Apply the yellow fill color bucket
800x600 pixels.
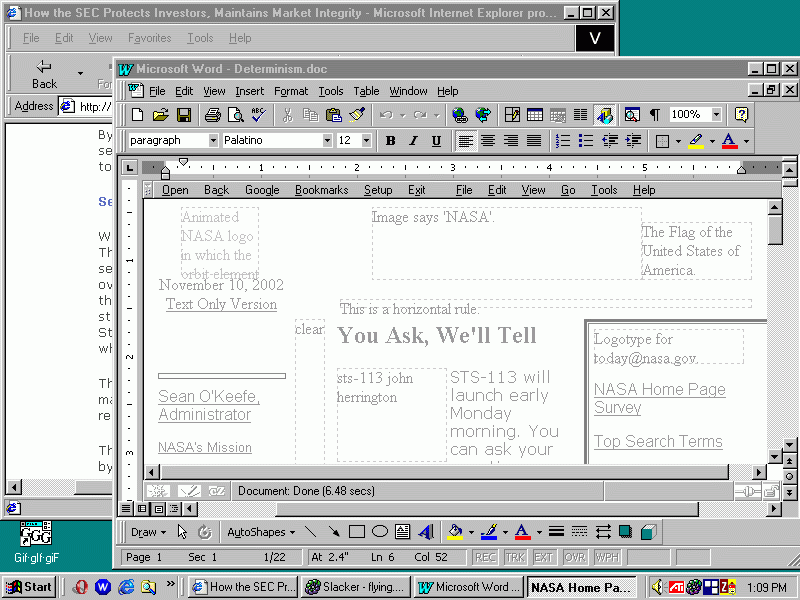point(455,532)
